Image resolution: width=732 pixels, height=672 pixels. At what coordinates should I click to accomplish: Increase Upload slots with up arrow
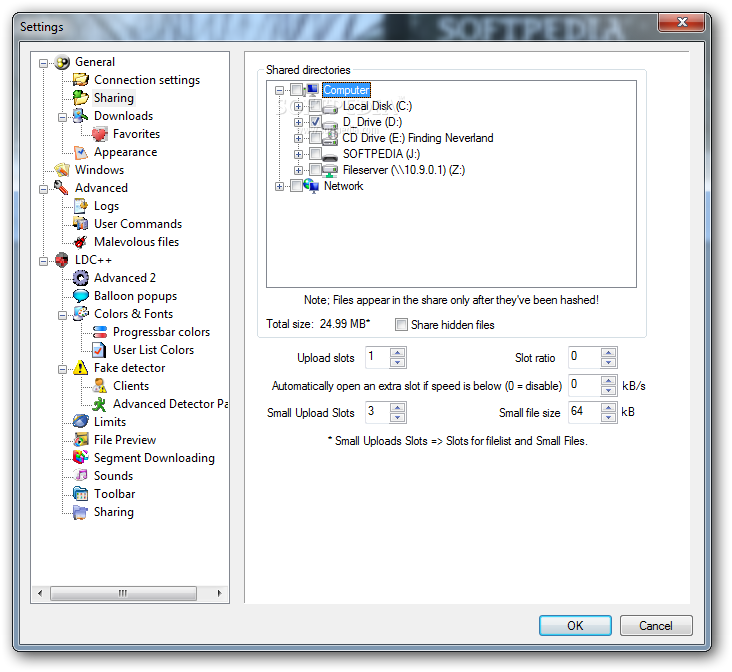pos(397,353)
